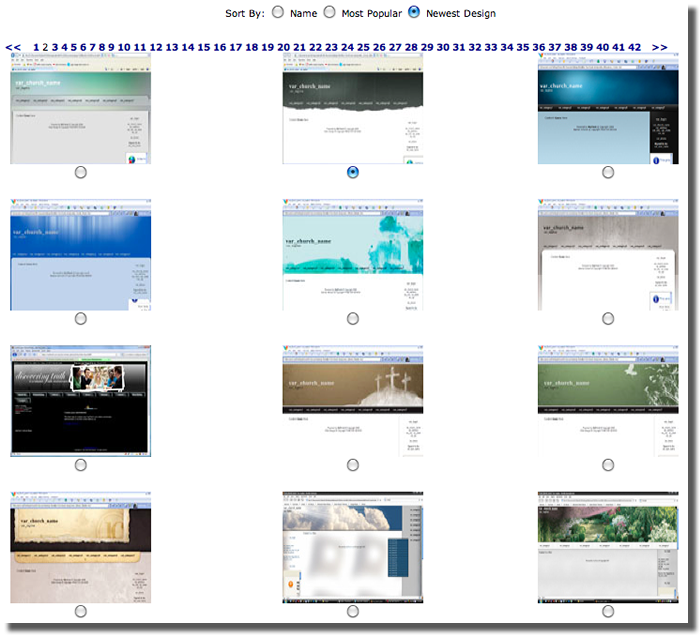
Task: Select the Newest Design sort option
Action: click(x=414, y=13)
